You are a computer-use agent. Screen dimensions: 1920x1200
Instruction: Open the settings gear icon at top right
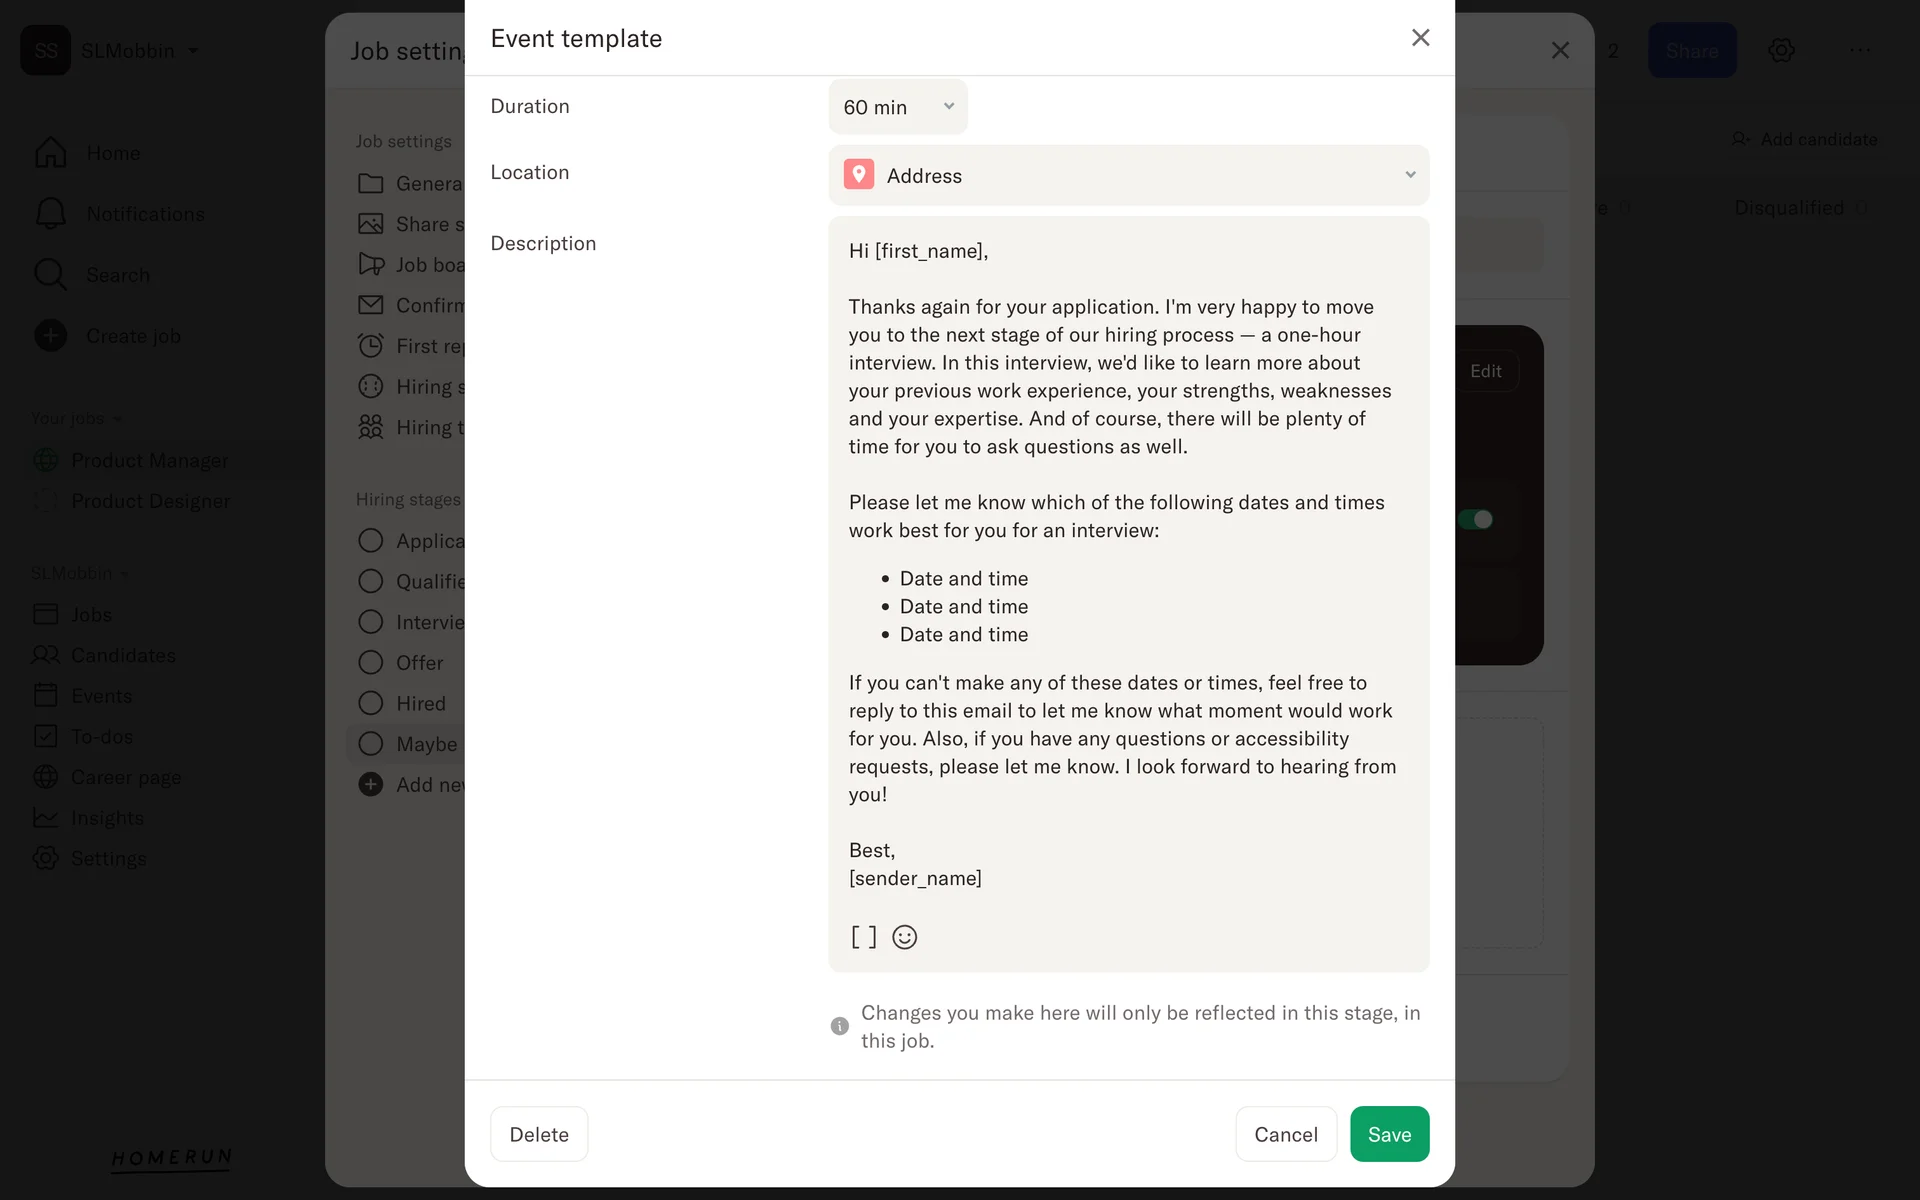[x=1781, y=51]
